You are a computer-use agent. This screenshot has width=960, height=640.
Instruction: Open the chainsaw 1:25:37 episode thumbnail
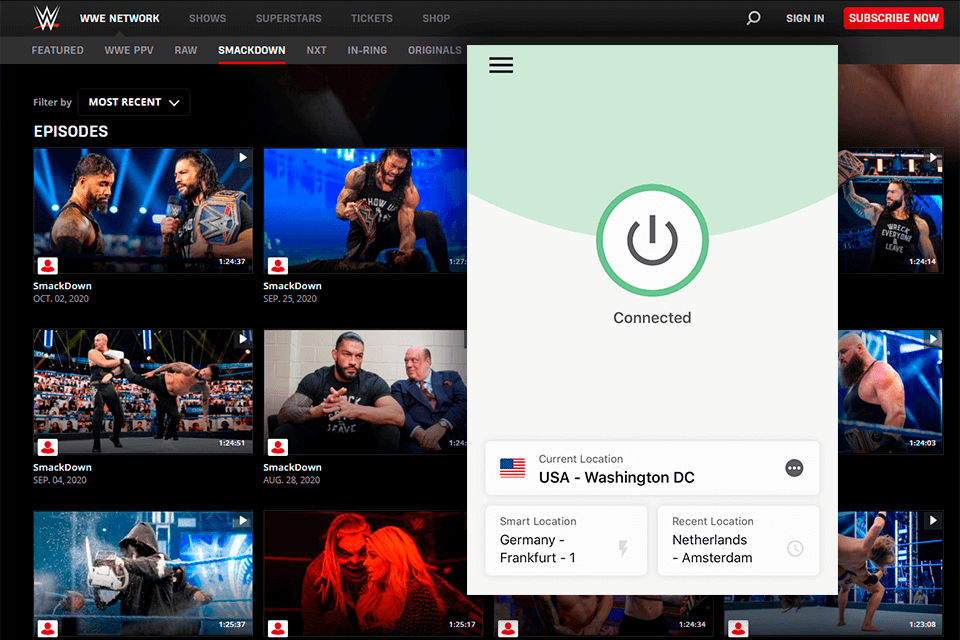[143, 574]
